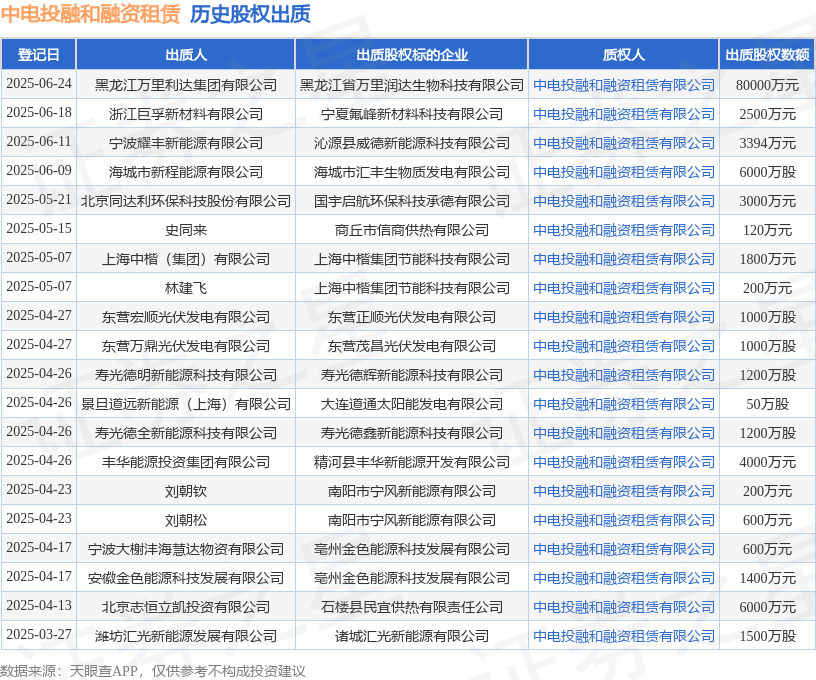The height and width of the screenshot is (680, 816).
Task: Select the date 2025-06-18
Action: point(39,113)
